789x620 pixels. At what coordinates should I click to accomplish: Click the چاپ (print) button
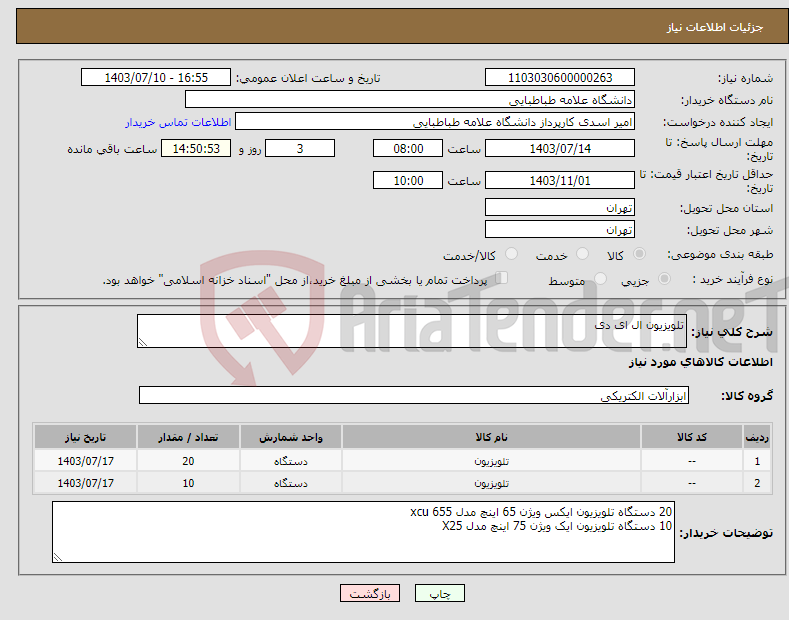[x=439, y=593]
